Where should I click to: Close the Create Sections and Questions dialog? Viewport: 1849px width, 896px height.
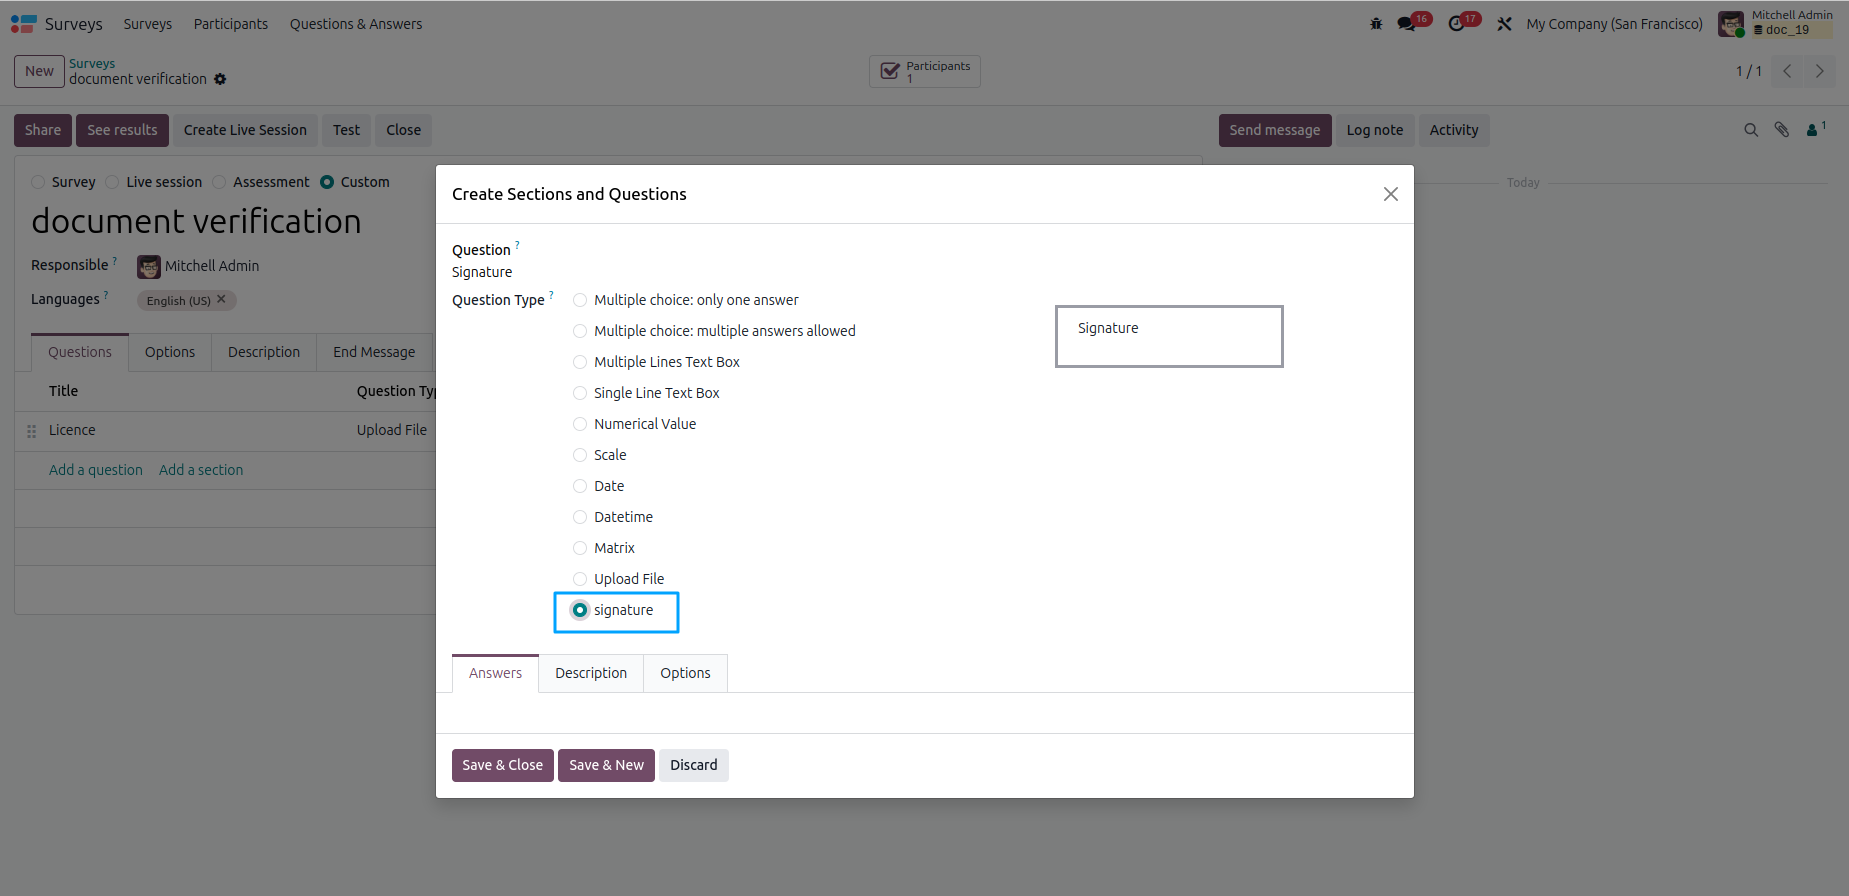[1391, 194]
